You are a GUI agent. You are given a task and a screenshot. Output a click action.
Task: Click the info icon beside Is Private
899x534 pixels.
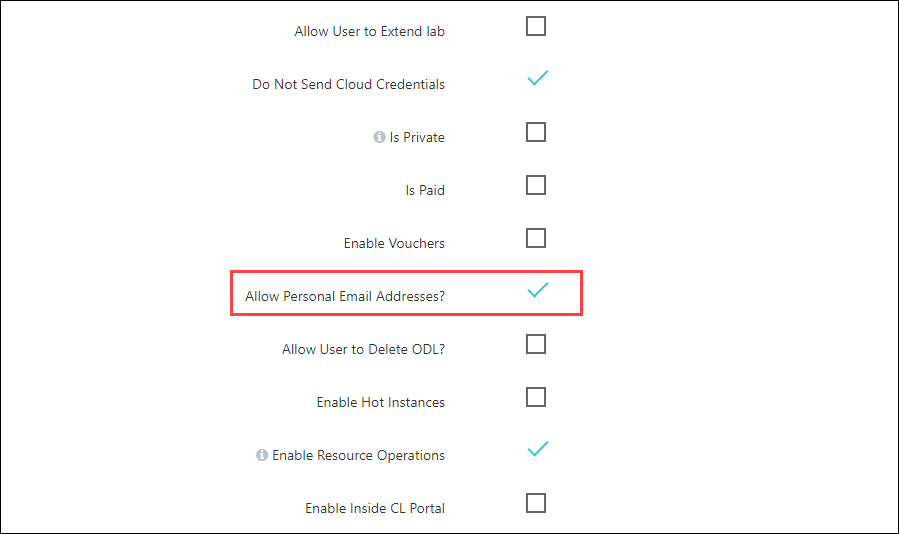379,137
